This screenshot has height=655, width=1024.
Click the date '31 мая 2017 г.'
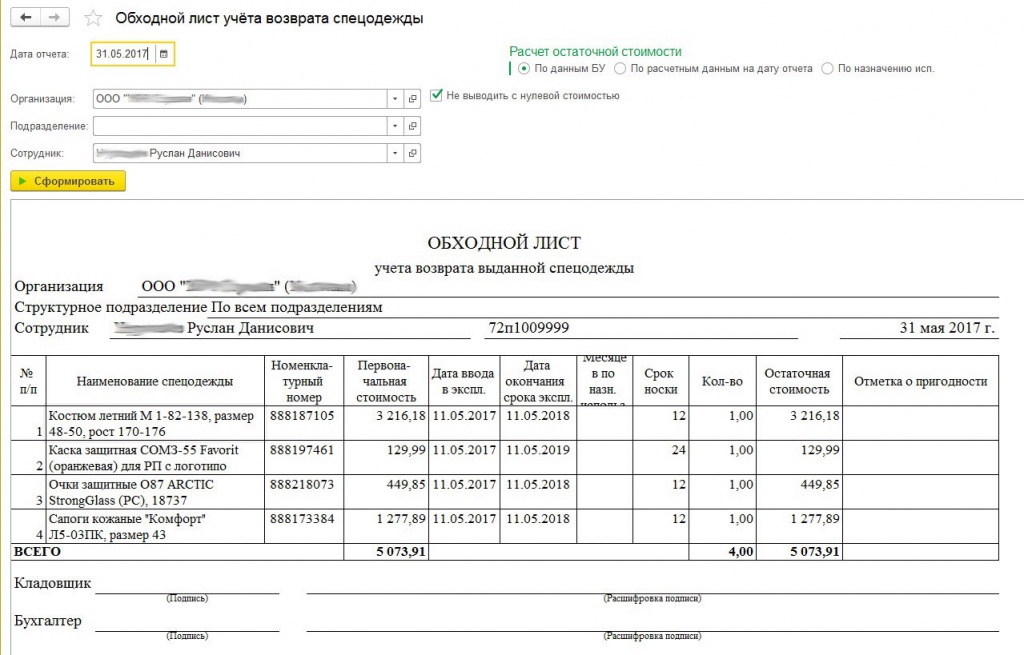947,328
